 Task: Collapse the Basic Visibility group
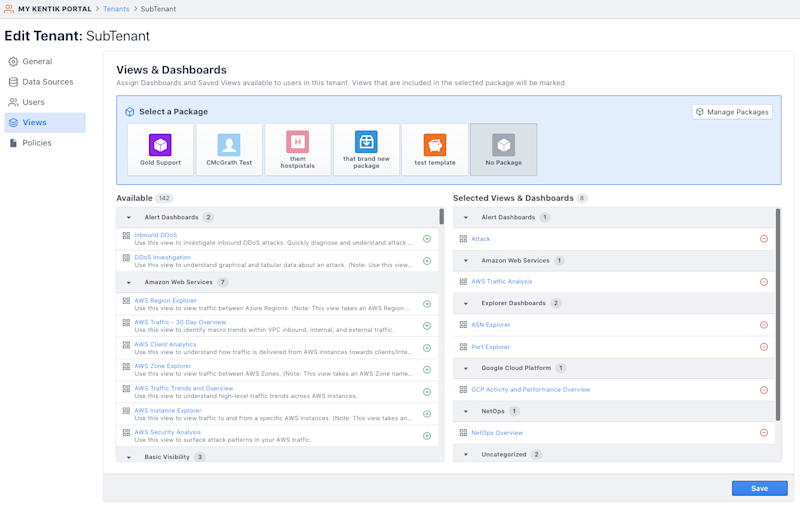[129, 458]
